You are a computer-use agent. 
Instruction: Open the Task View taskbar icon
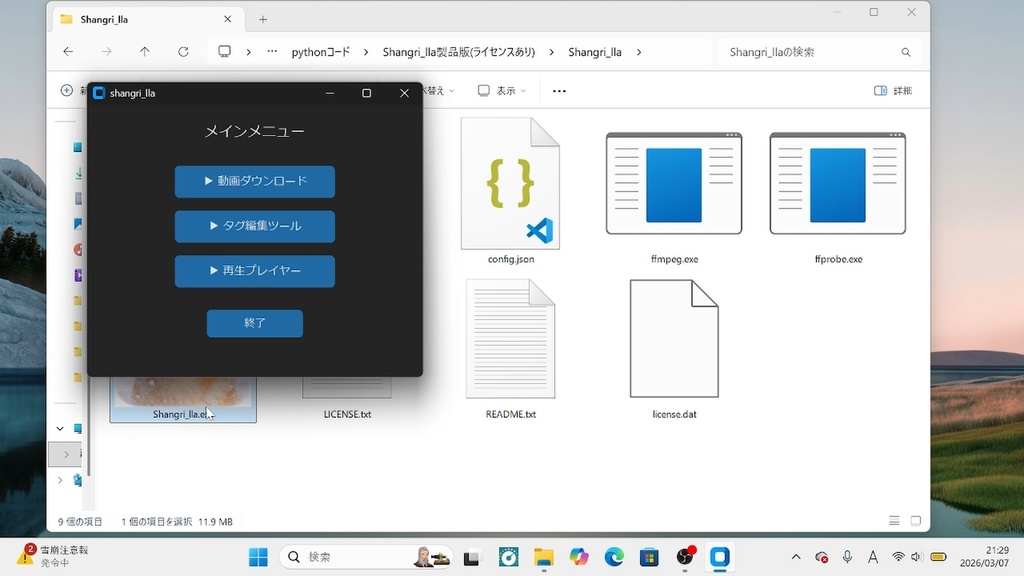472,557
